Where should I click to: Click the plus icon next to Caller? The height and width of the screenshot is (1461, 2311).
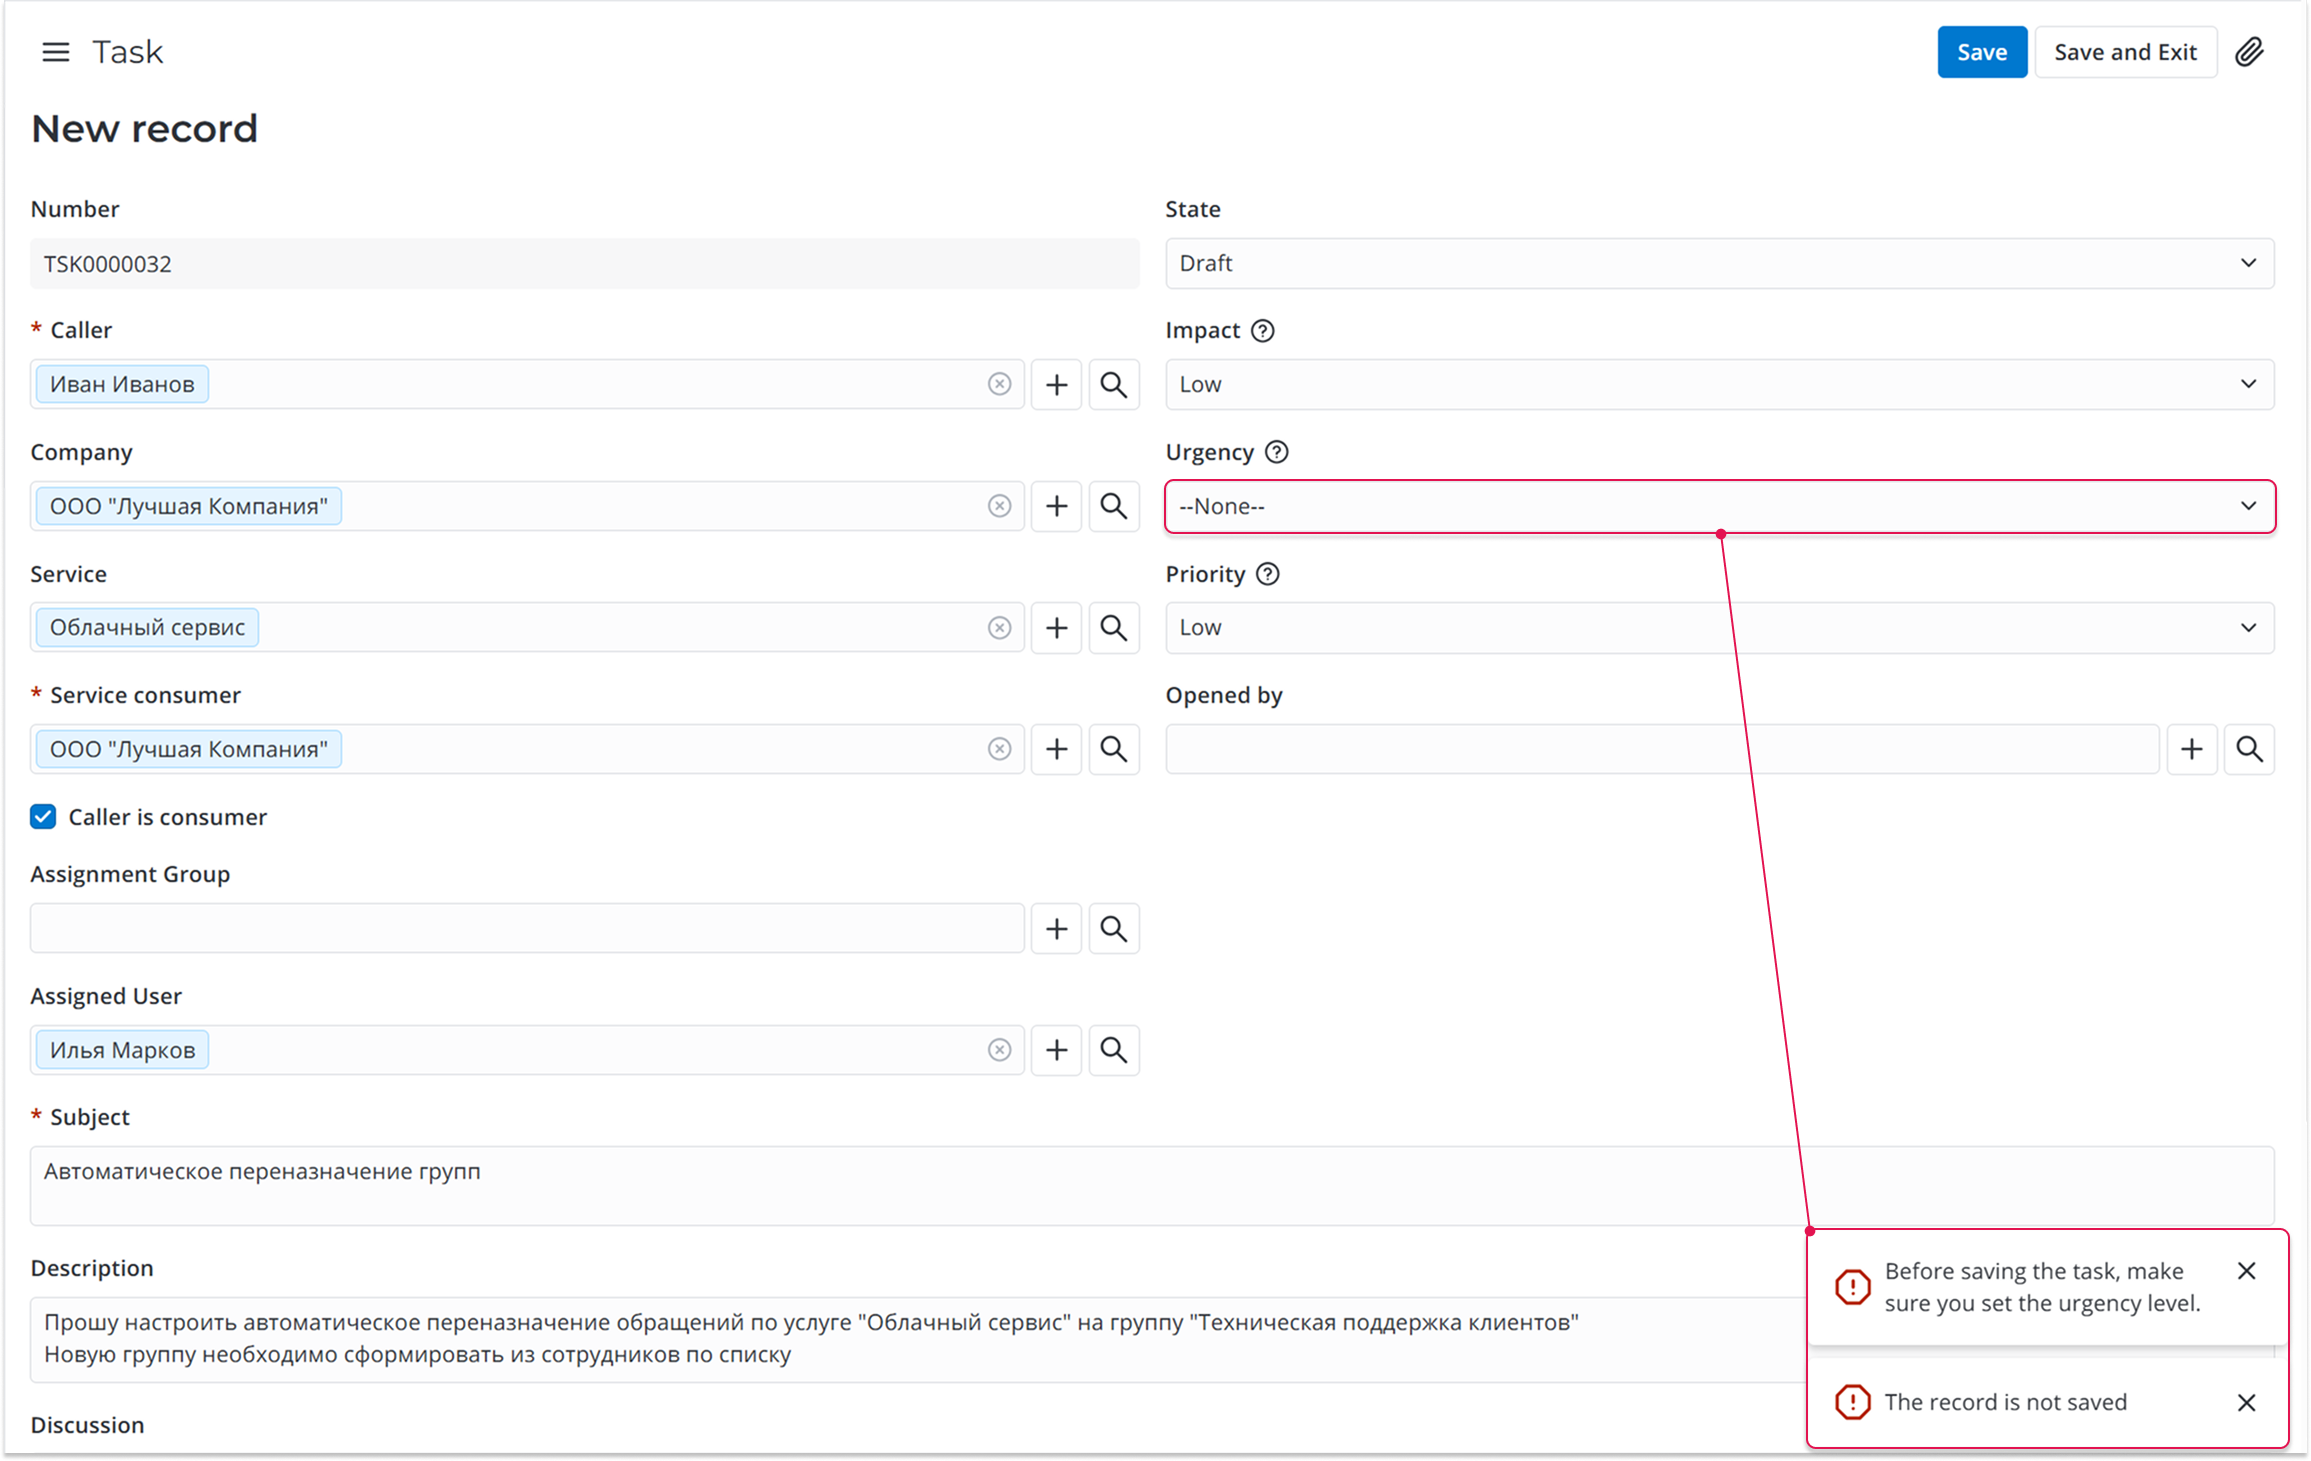(x=1056, y=385)
